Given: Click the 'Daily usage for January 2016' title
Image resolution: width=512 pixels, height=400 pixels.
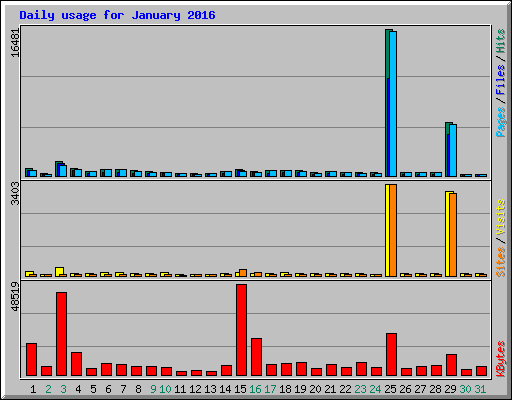Looking at the screenshot, I should [x=117, y=15].
